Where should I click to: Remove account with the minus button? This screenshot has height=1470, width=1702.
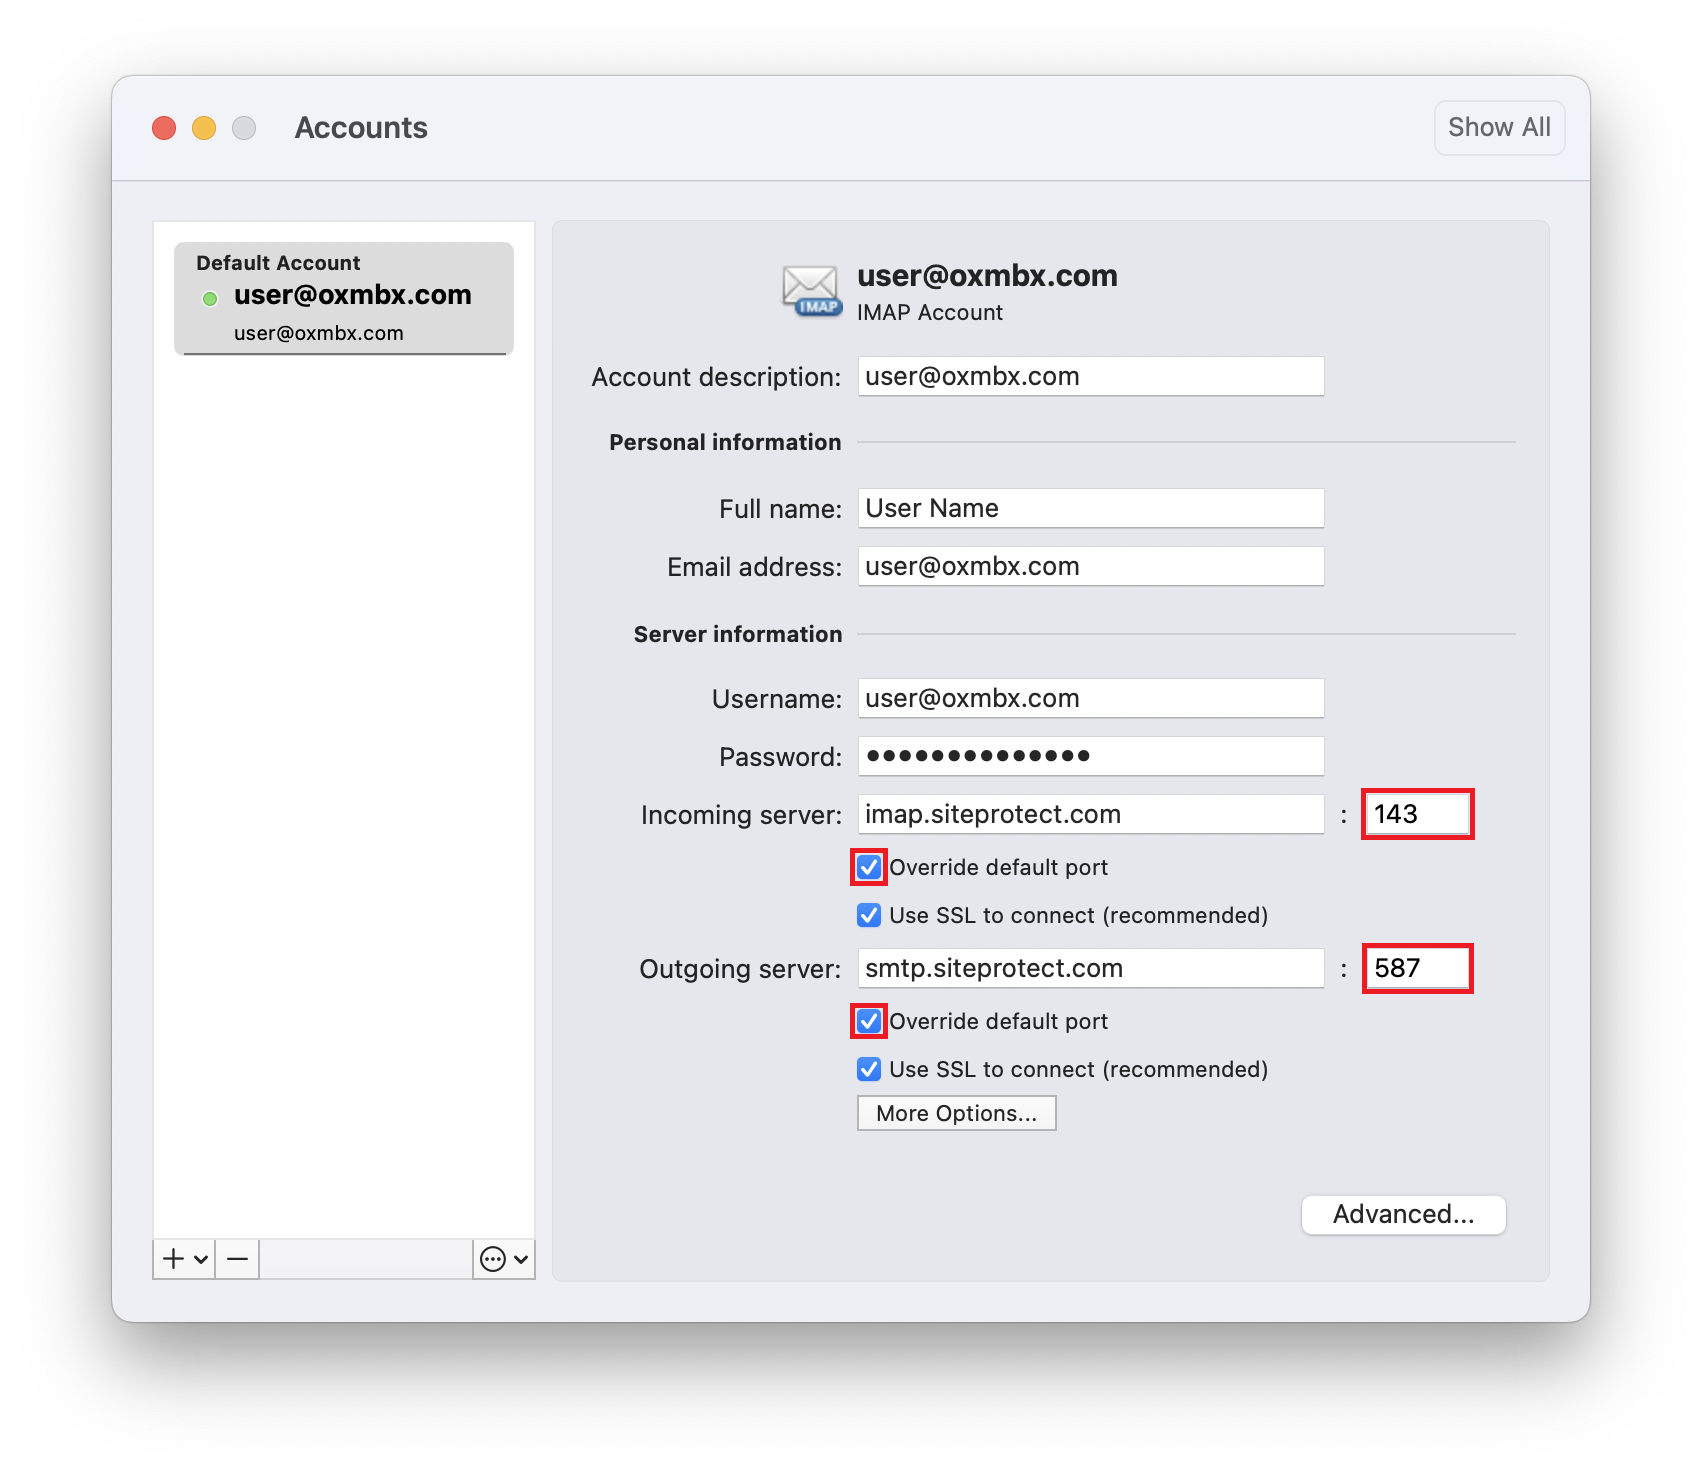click(x=237, y=1259)
